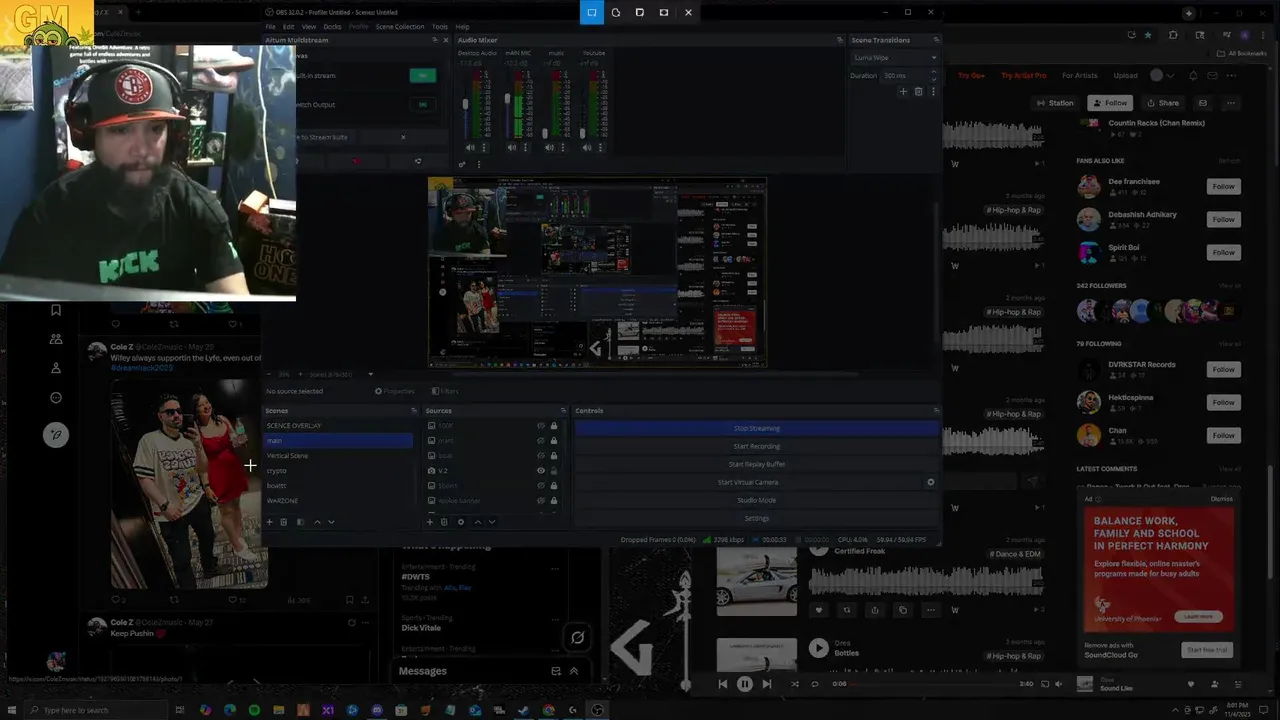The width and height of the screenshot is (1280, 720).
Task: Toggle shuffle in SoundCloud player
Action: tap(795, 684)
